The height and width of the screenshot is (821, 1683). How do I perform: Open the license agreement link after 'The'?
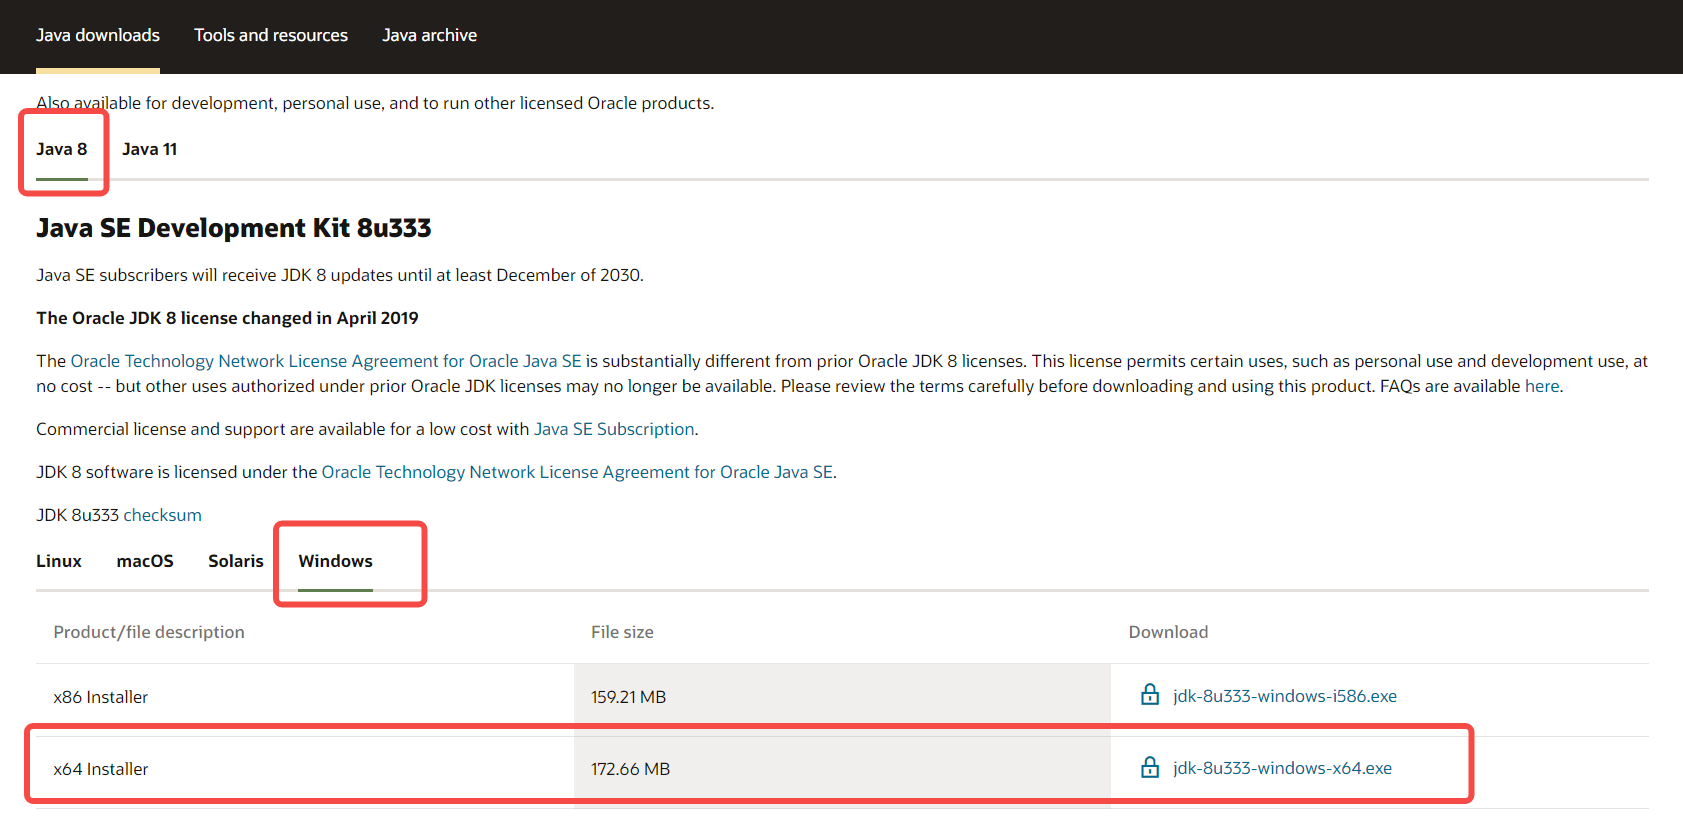click(326, 361)
